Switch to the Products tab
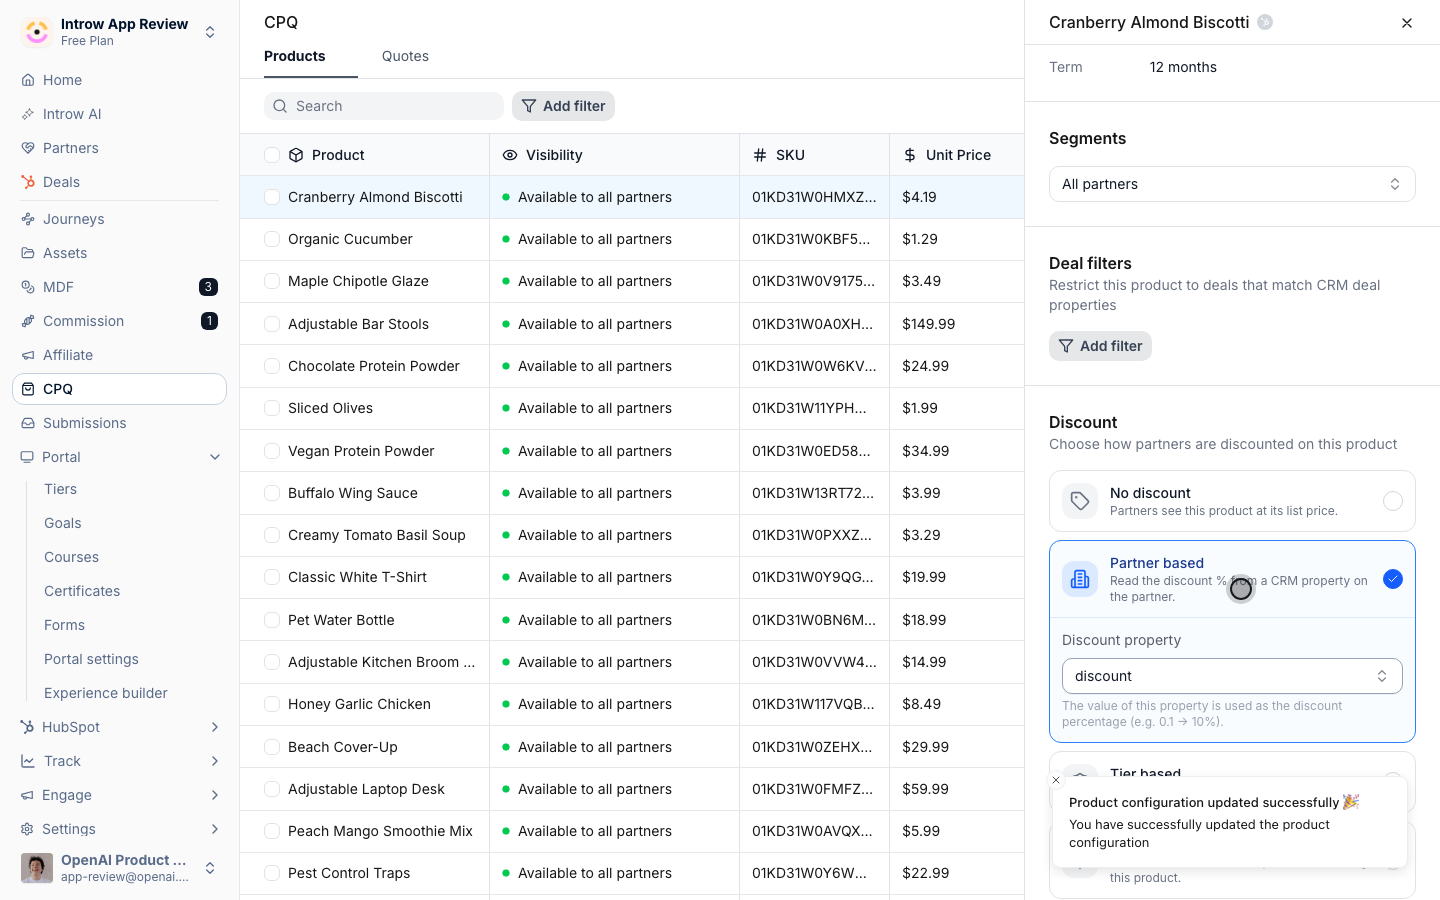The height and width of the screenshot is (900, 1440). [295, 56]
